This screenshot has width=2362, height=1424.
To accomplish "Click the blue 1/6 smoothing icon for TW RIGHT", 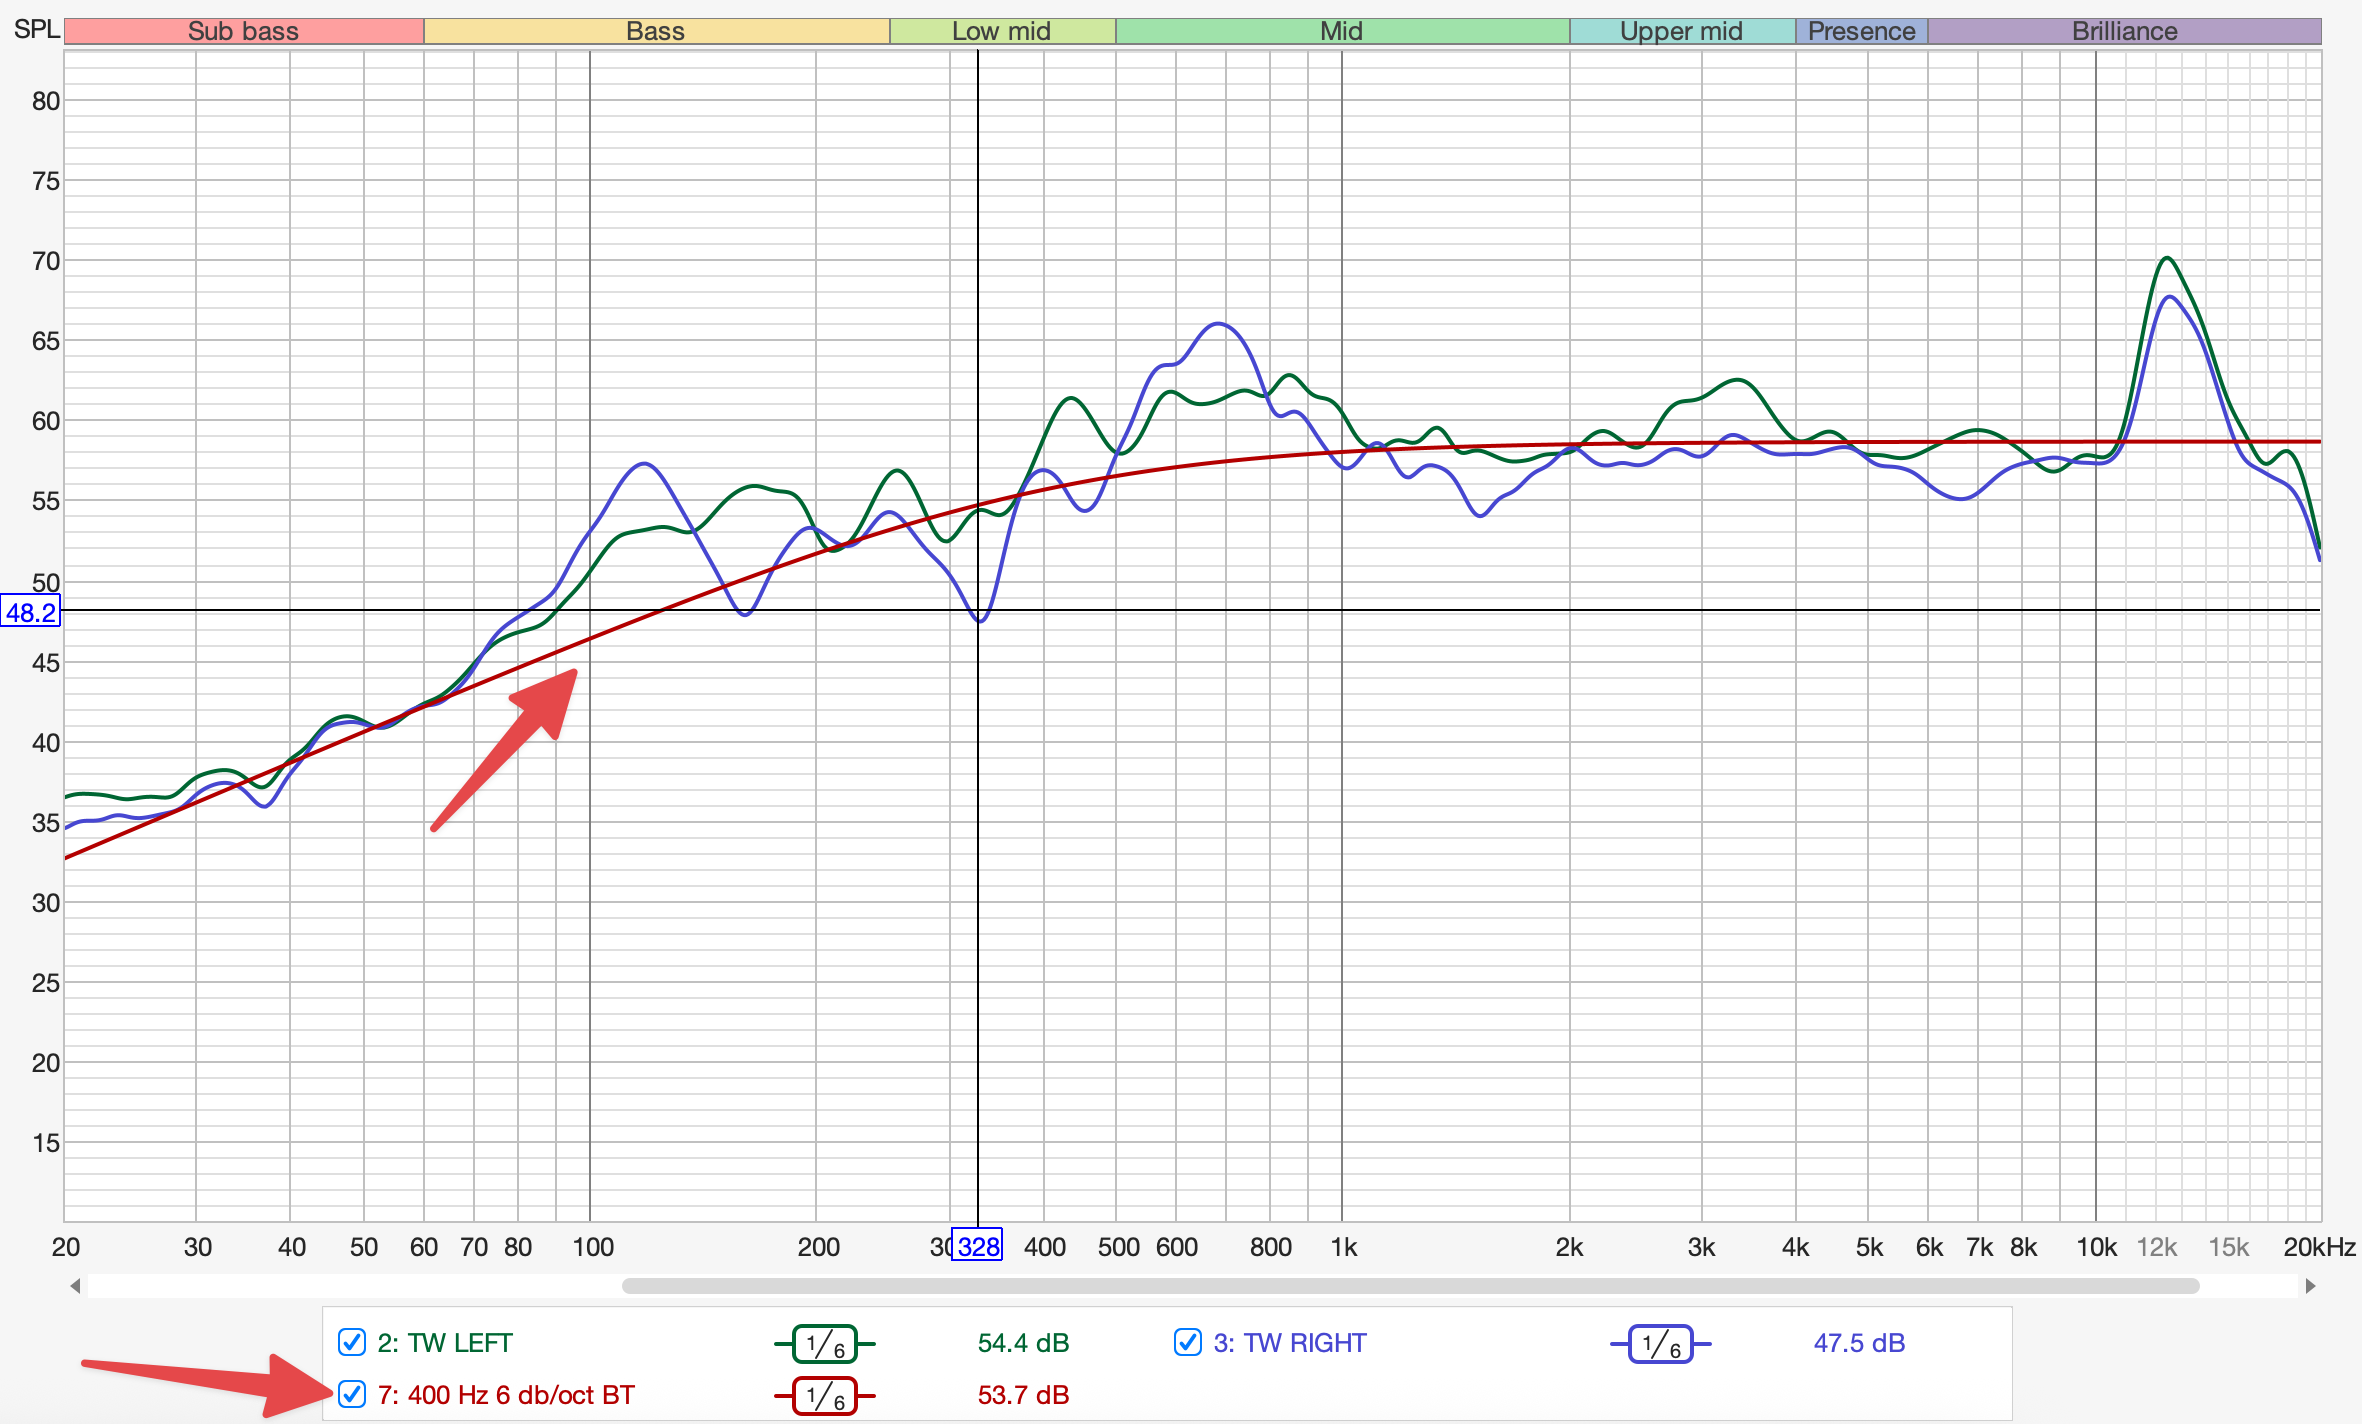I will pos(1661,1344).
